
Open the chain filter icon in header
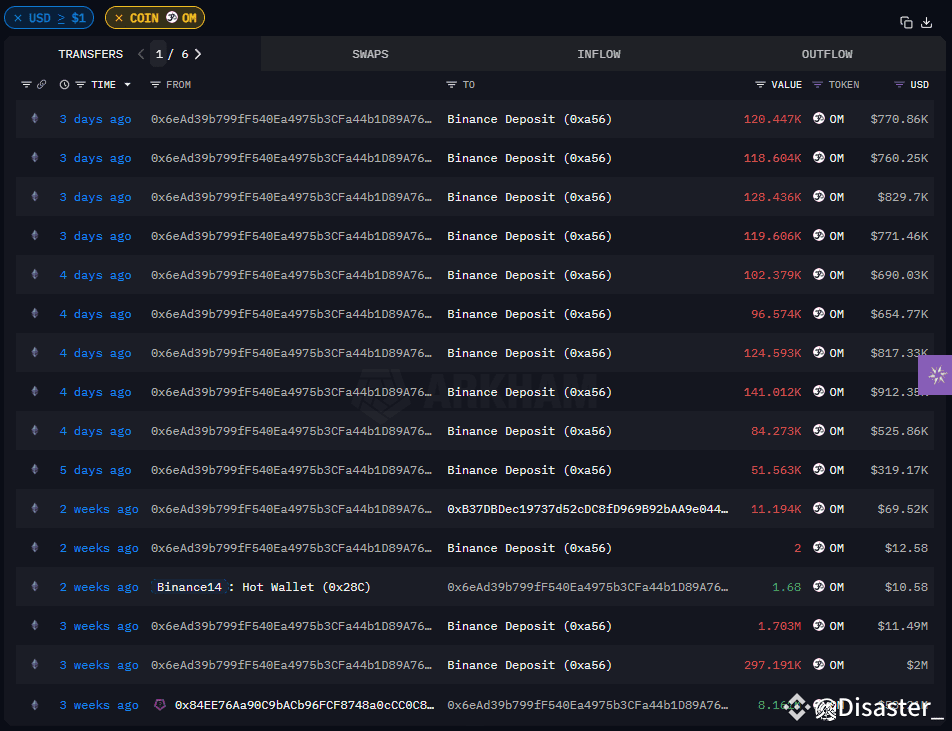(26, 84)
